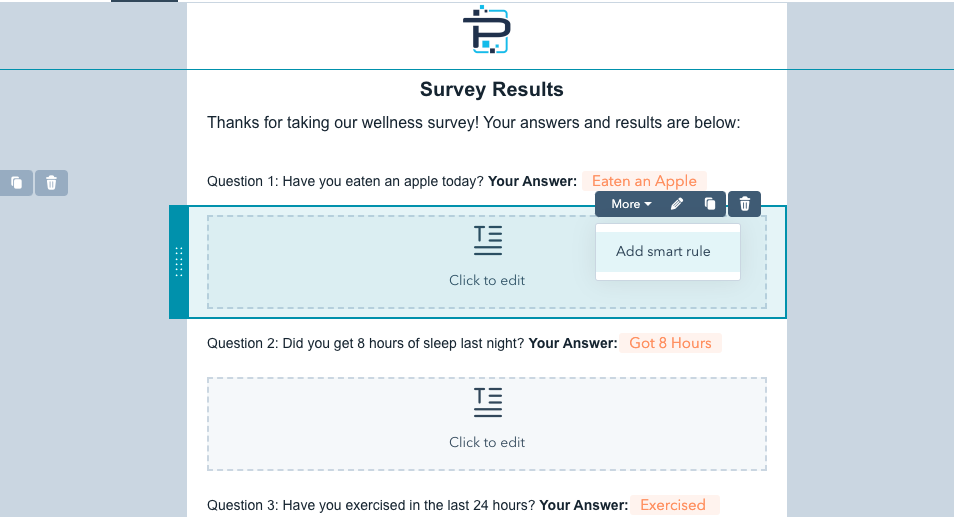Select the 'Exercised' personalization token
954x517 pixels.
(x=674, y=505)
